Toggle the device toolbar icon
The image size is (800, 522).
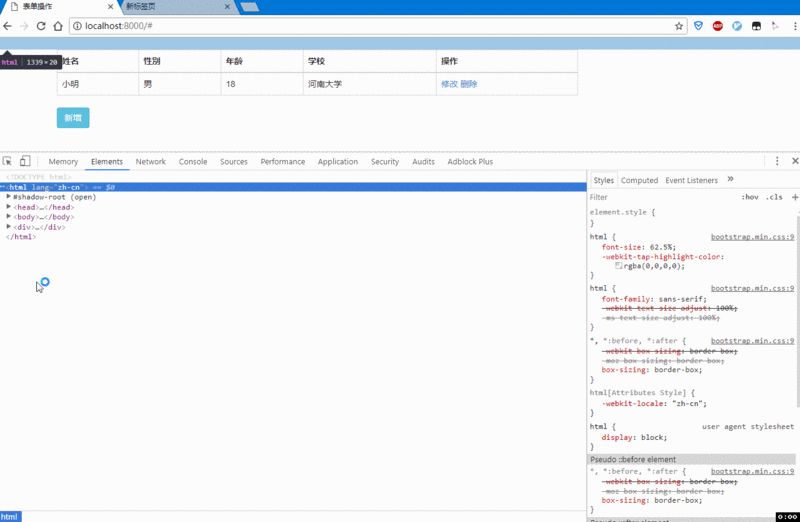point(25,161)
